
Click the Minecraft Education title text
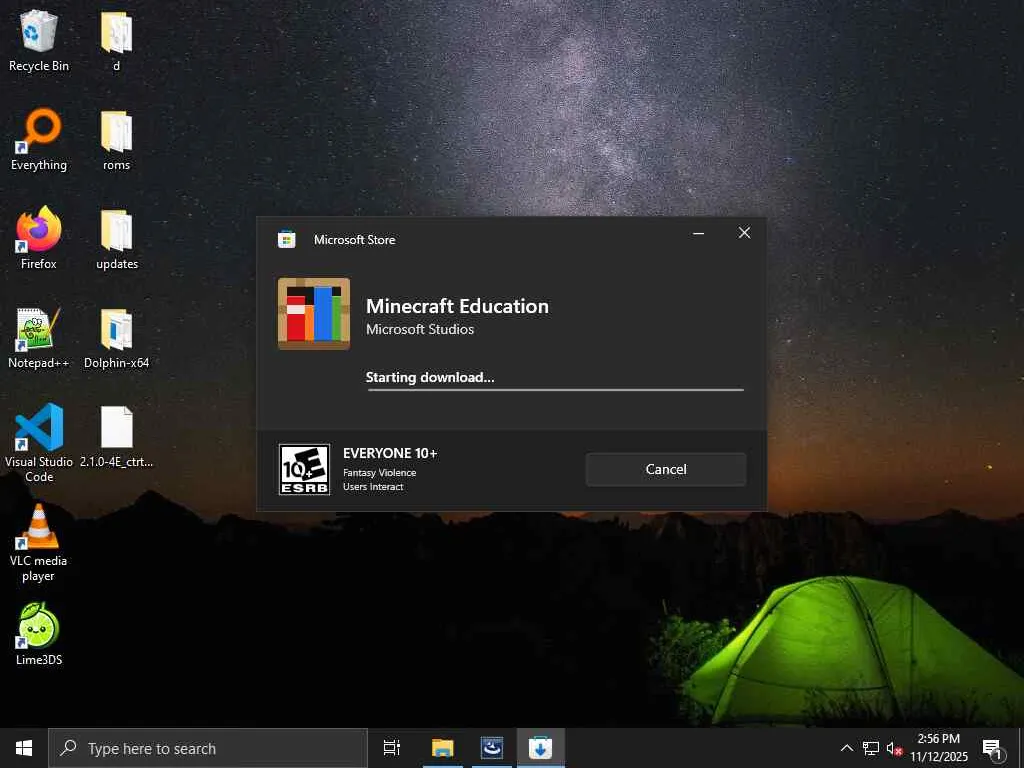(457, 306)
